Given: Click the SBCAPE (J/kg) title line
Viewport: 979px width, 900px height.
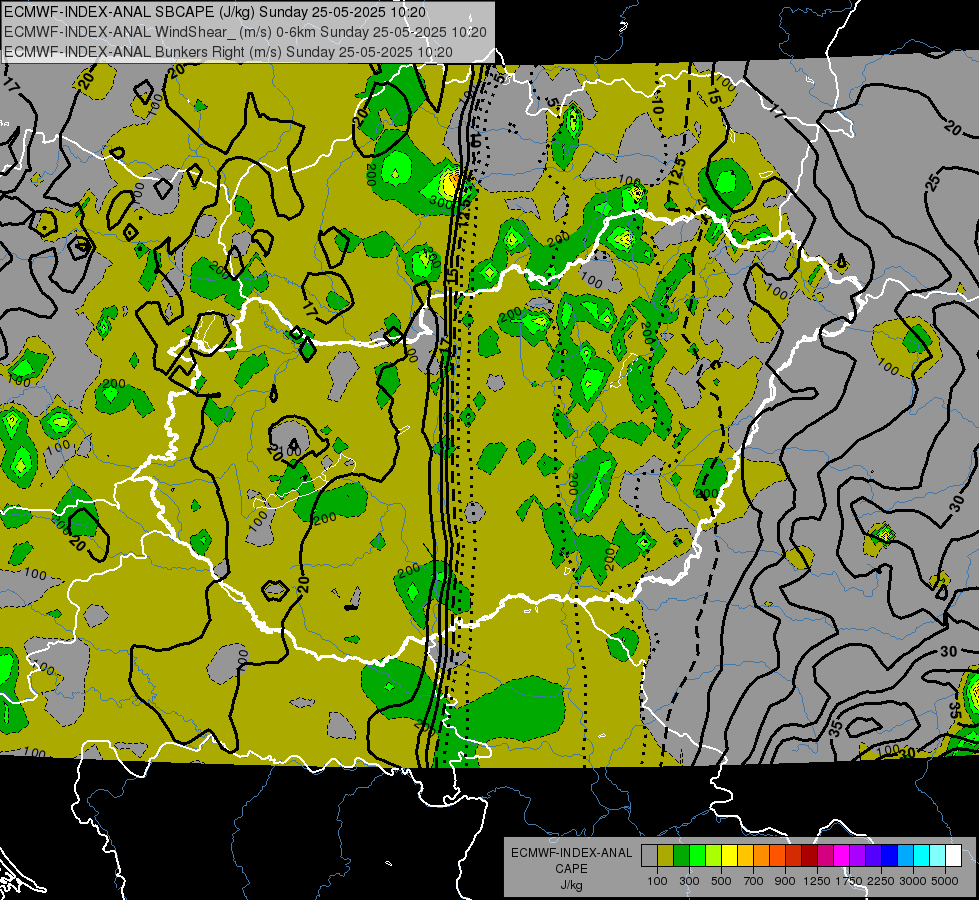Looking at the screenshot, I should pyautogui.click(x=215, y=12).
